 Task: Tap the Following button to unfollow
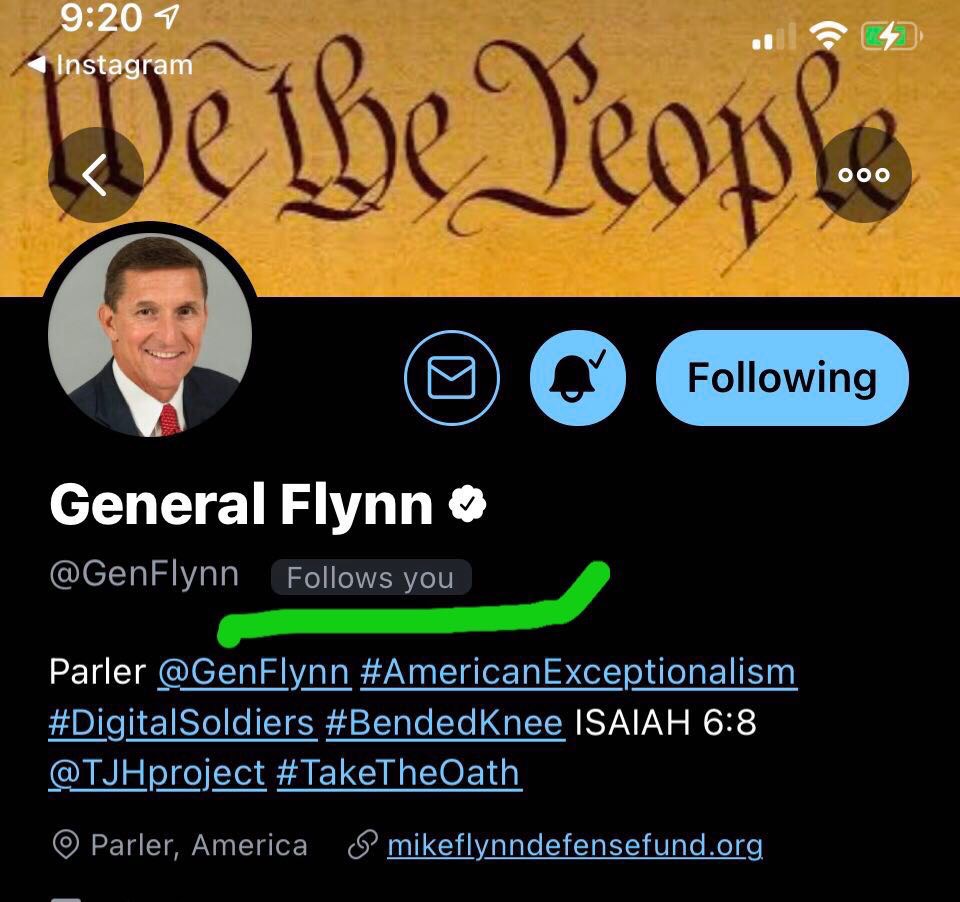(x=782, y=378)
